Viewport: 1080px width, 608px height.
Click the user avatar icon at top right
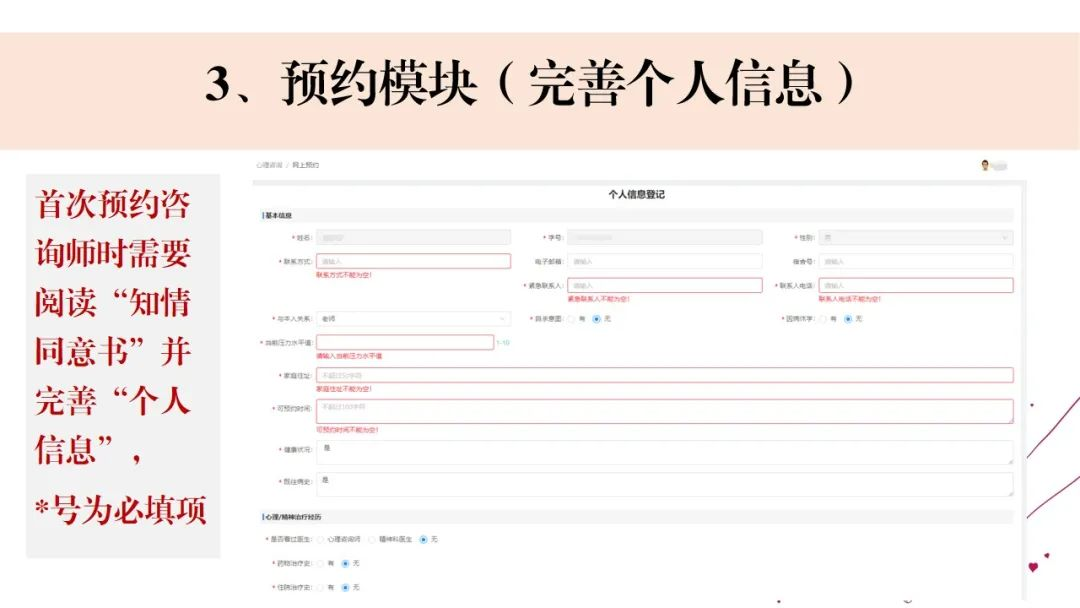point(985,165)
